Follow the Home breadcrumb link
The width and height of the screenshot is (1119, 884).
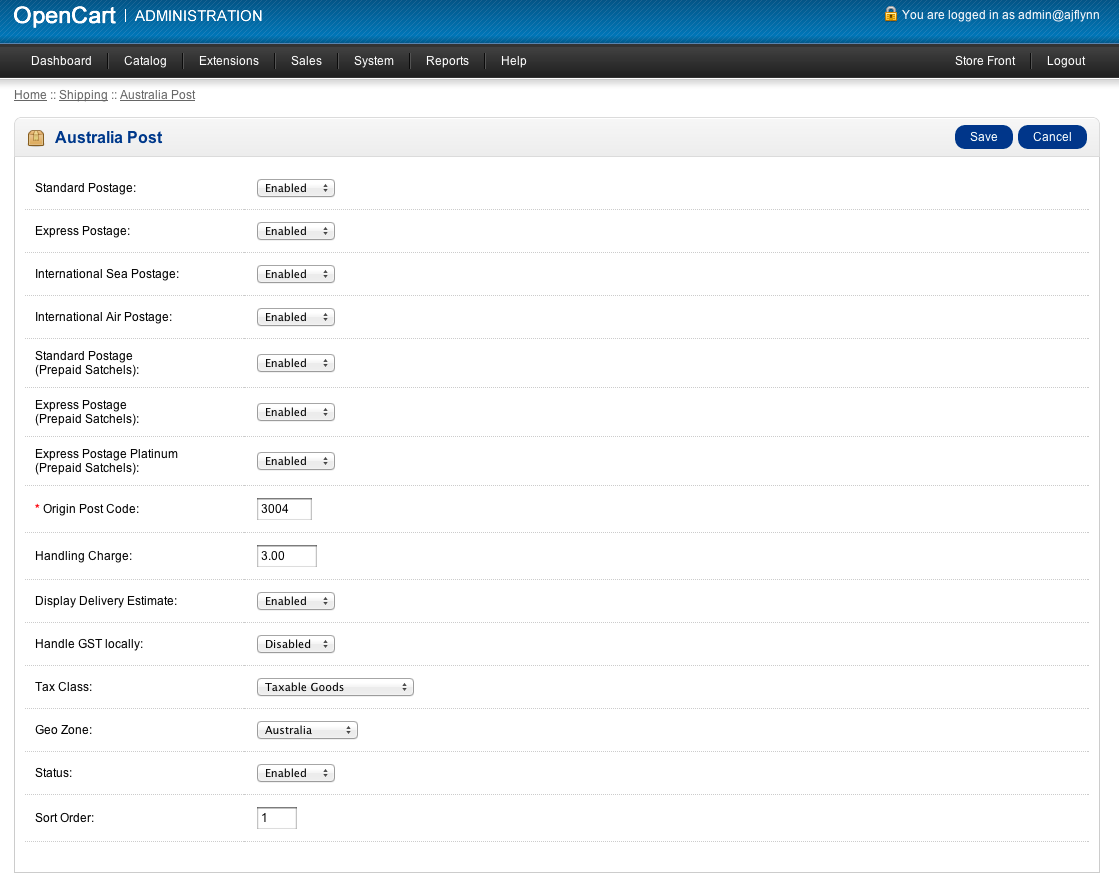30,95
